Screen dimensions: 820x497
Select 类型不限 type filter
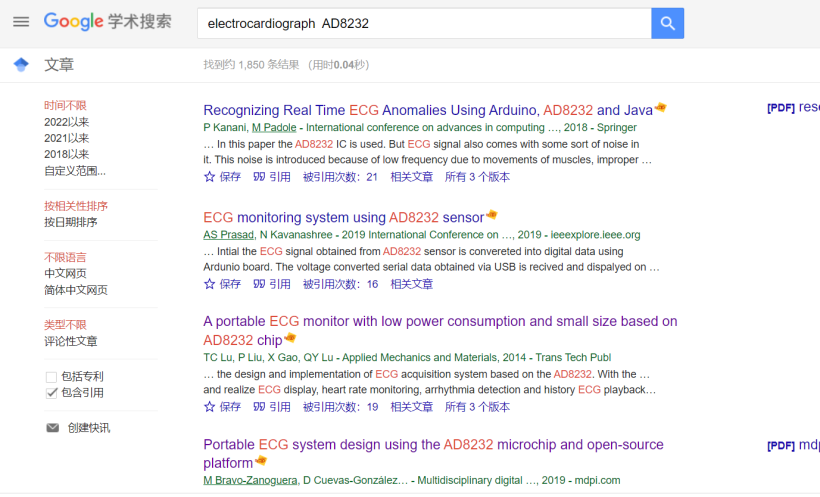[x=65, y=325]
